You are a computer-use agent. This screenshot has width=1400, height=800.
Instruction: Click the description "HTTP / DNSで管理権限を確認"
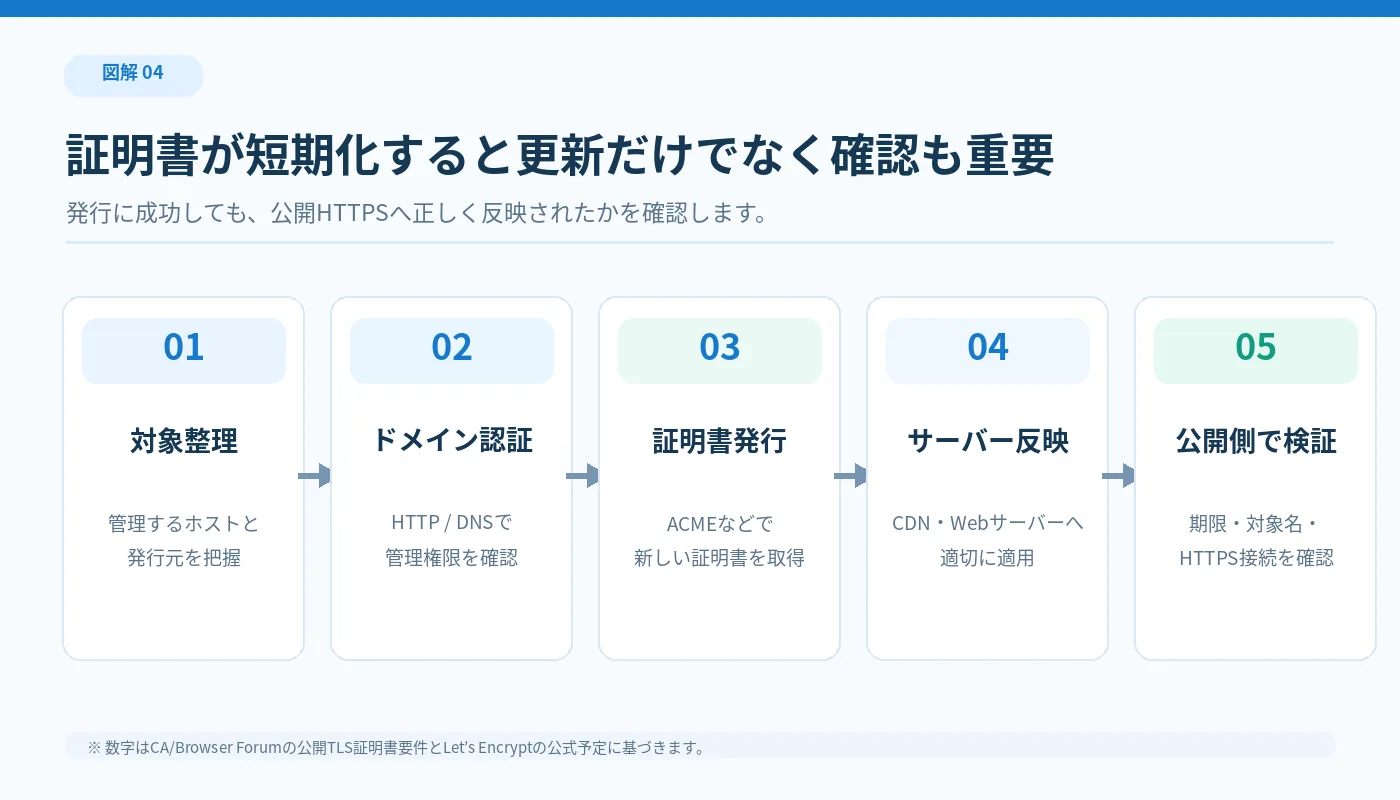[x=452, y=541]
